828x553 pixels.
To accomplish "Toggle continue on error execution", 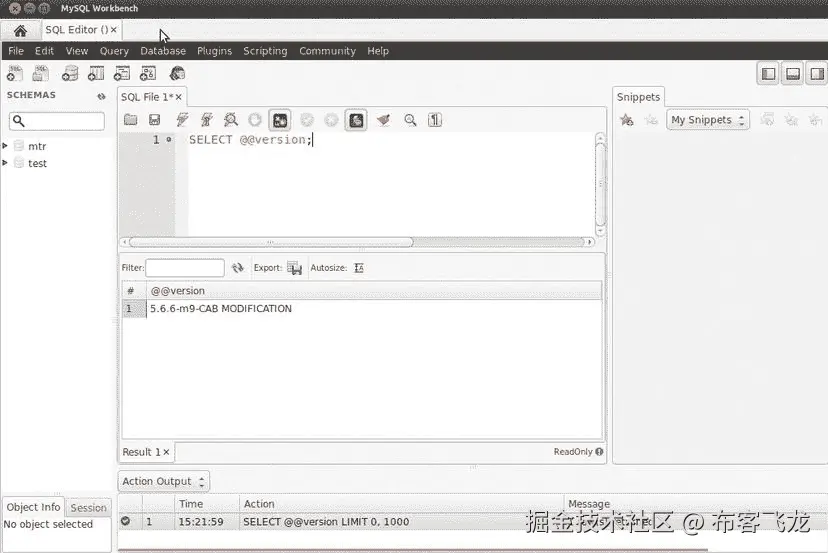I will pos(280,120).
